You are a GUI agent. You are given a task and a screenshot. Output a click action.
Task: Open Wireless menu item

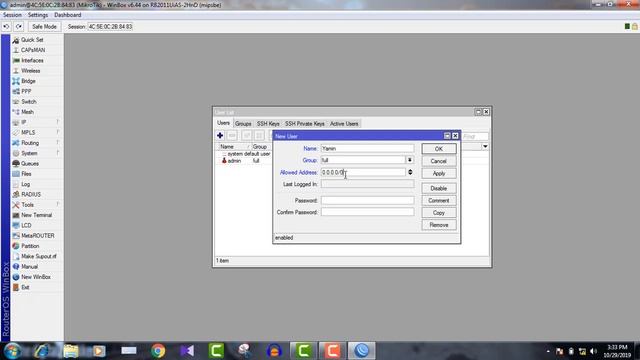tap(31, 71)
